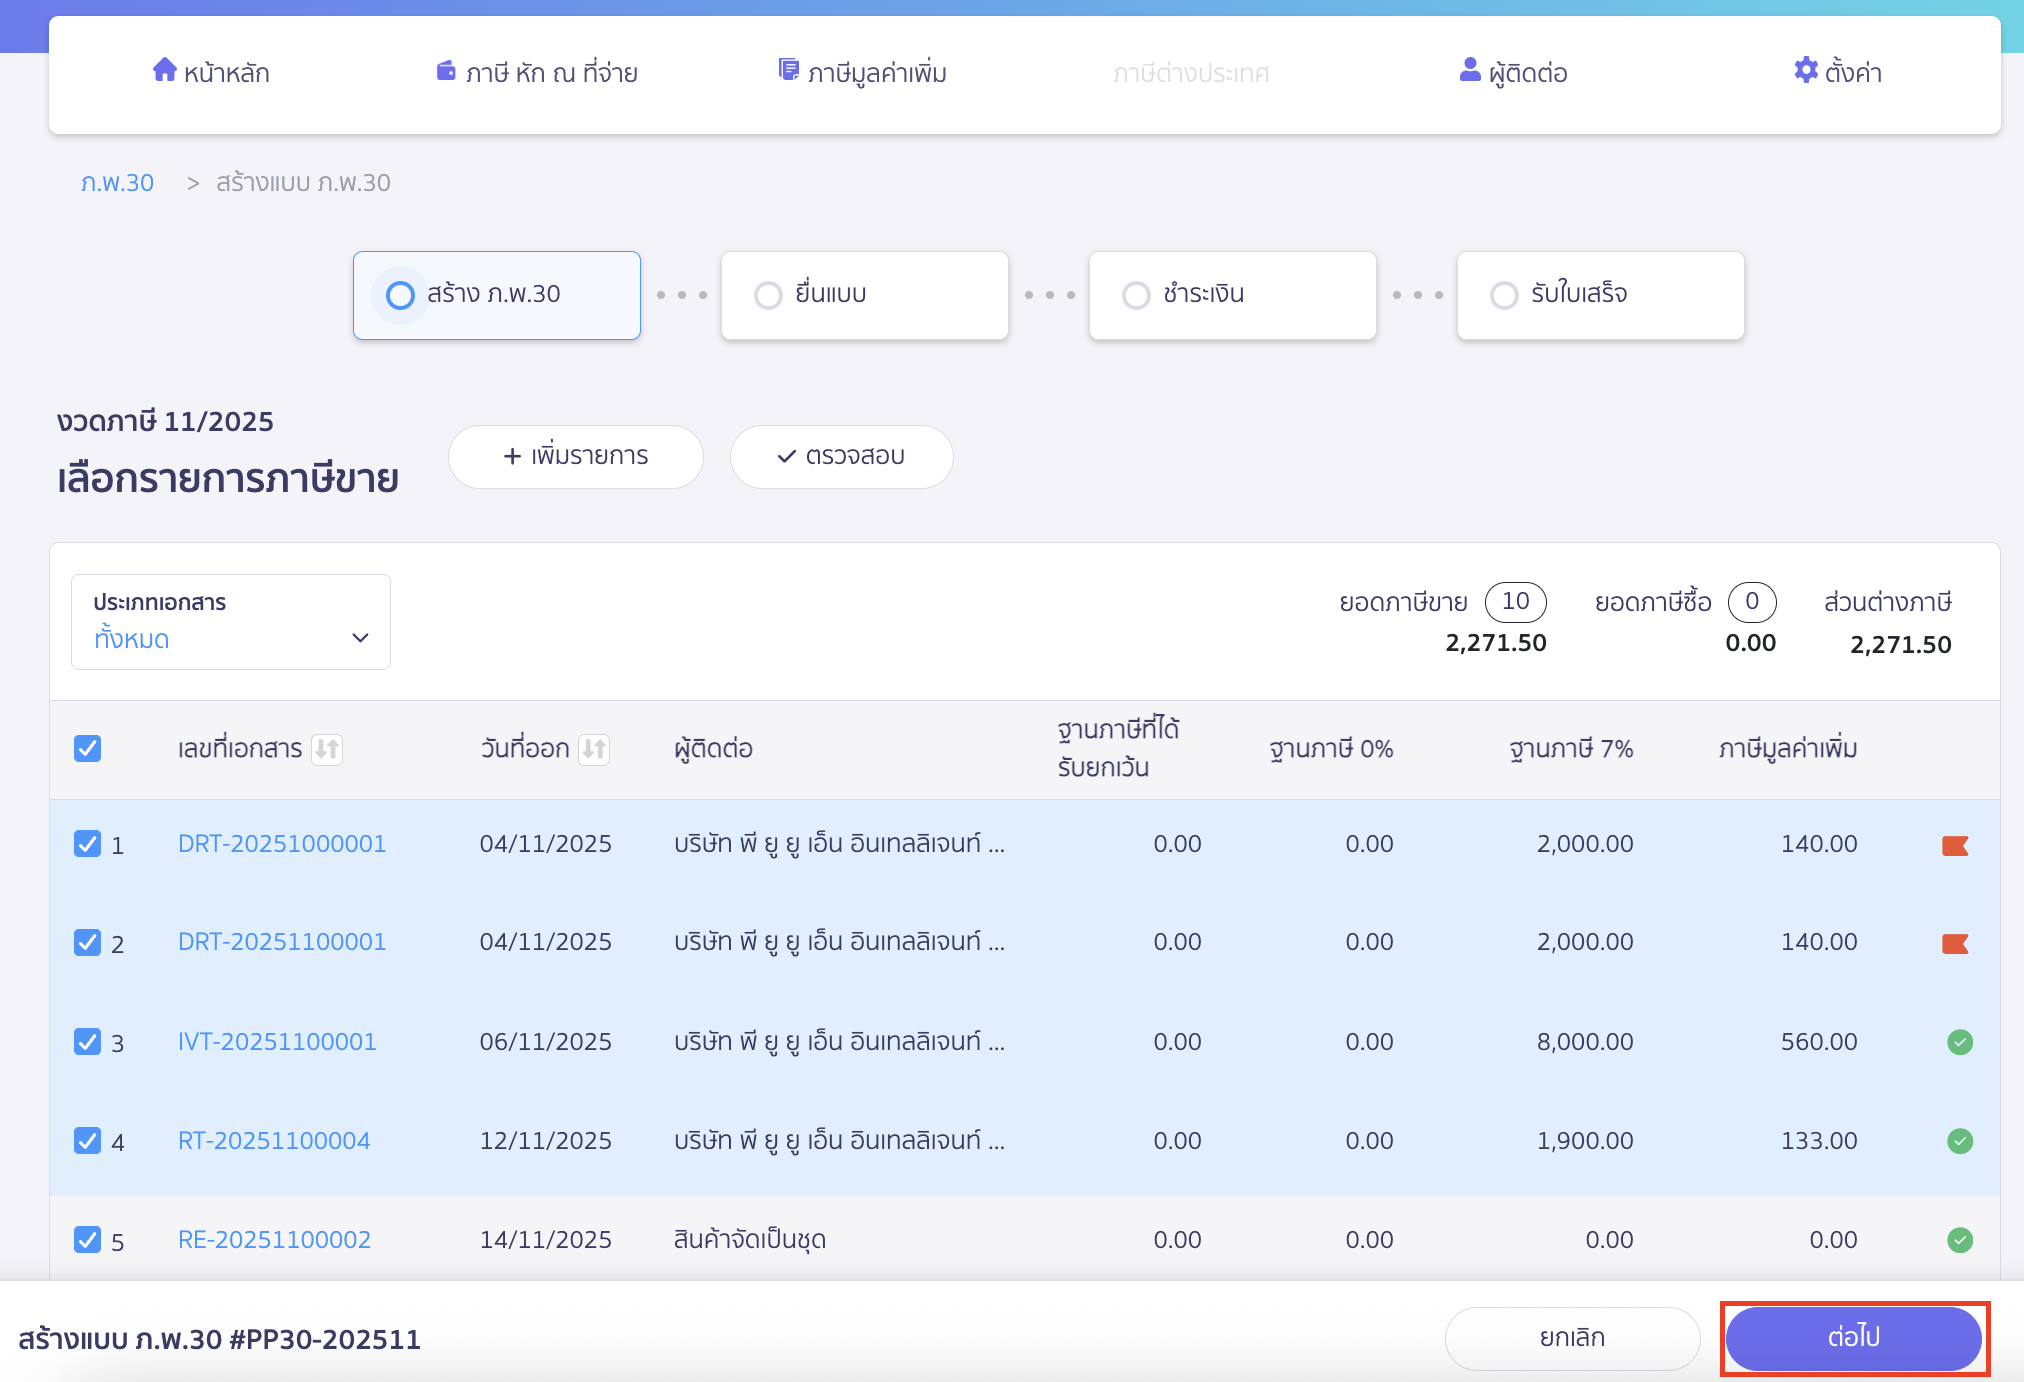The image size is (2024, 1382).
Task: Select the ยื่นแบบ step
Action: pyautogui.click(x=864, y=295)
